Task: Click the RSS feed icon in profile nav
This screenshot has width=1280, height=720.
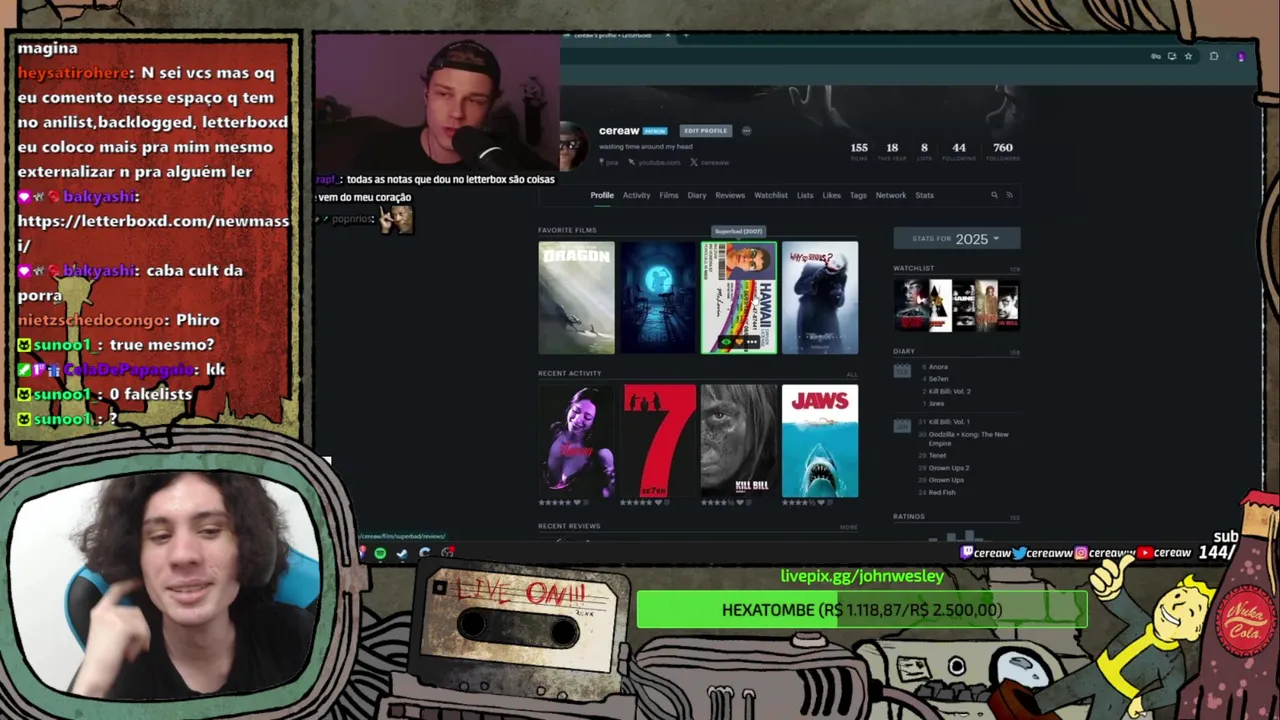Action: 1009,195
